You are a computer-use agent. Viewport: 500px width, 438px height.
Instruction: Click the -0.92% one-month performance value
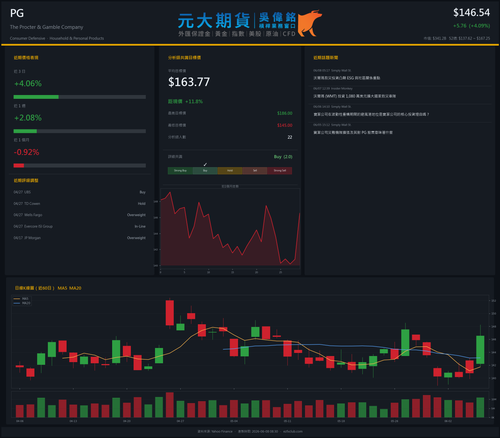tap(26, 152)
